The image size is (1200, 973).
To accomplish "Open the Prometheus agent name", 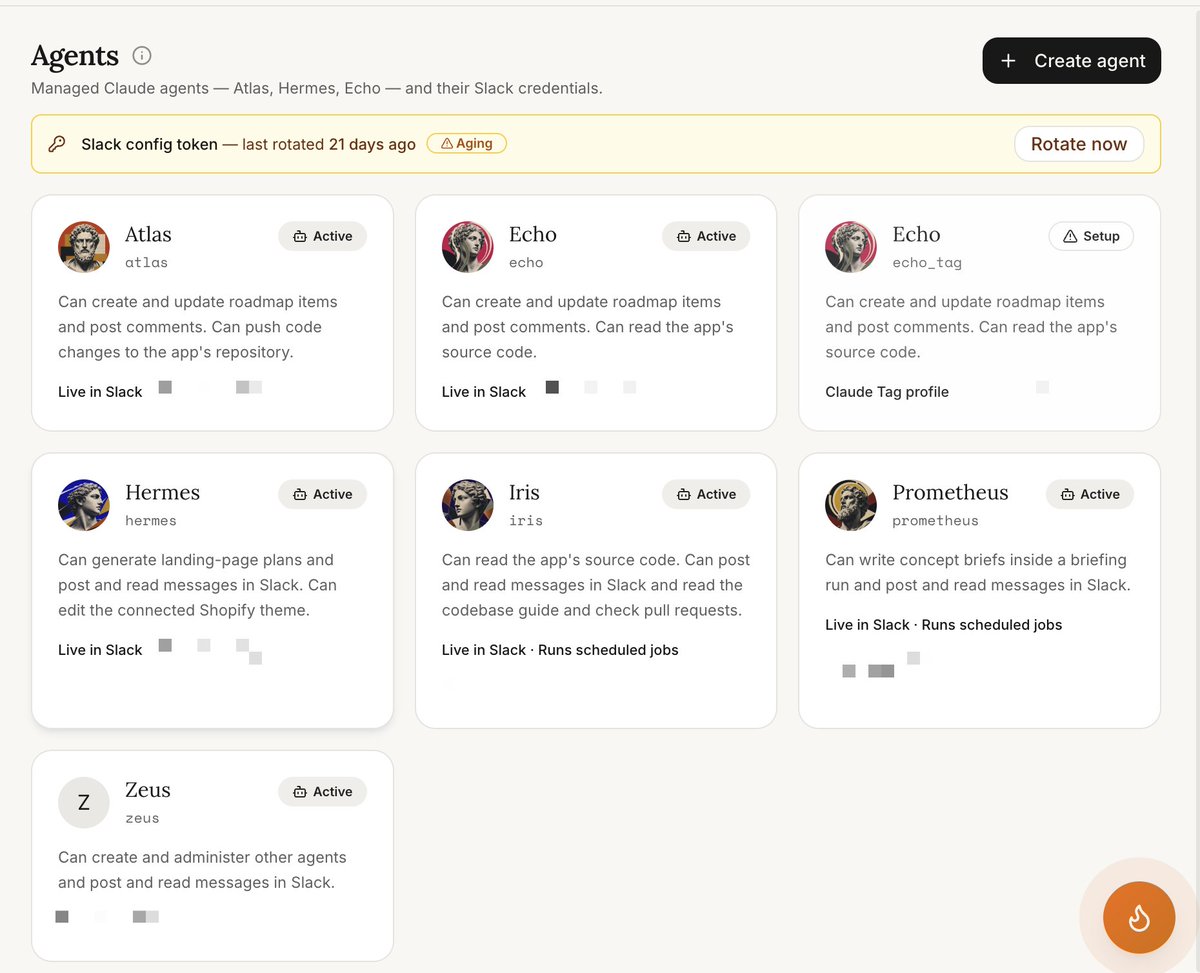I will (950, 492).
